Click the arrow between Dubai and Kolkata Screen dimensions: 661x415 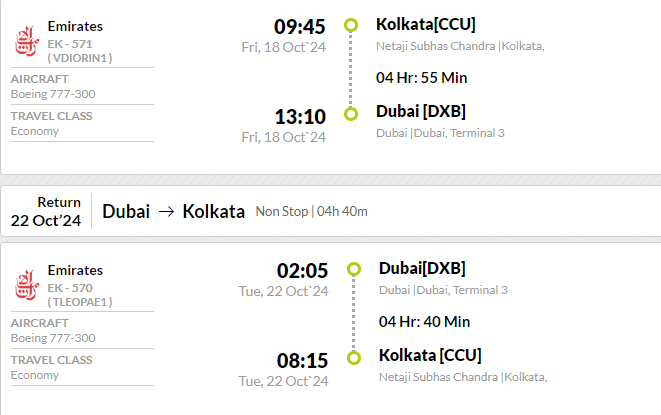click(x=166, y=212)
